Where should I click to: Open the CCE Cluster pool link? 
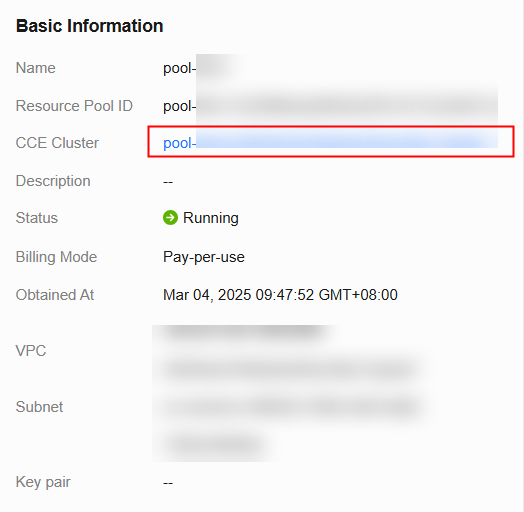pos(330,143)
